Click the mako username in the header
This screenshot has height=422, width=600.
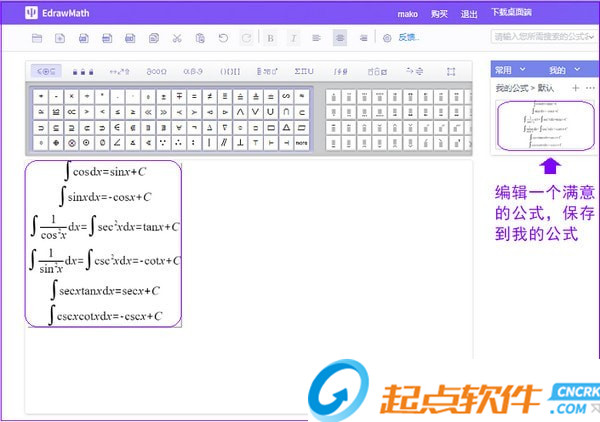click(408, 14)
